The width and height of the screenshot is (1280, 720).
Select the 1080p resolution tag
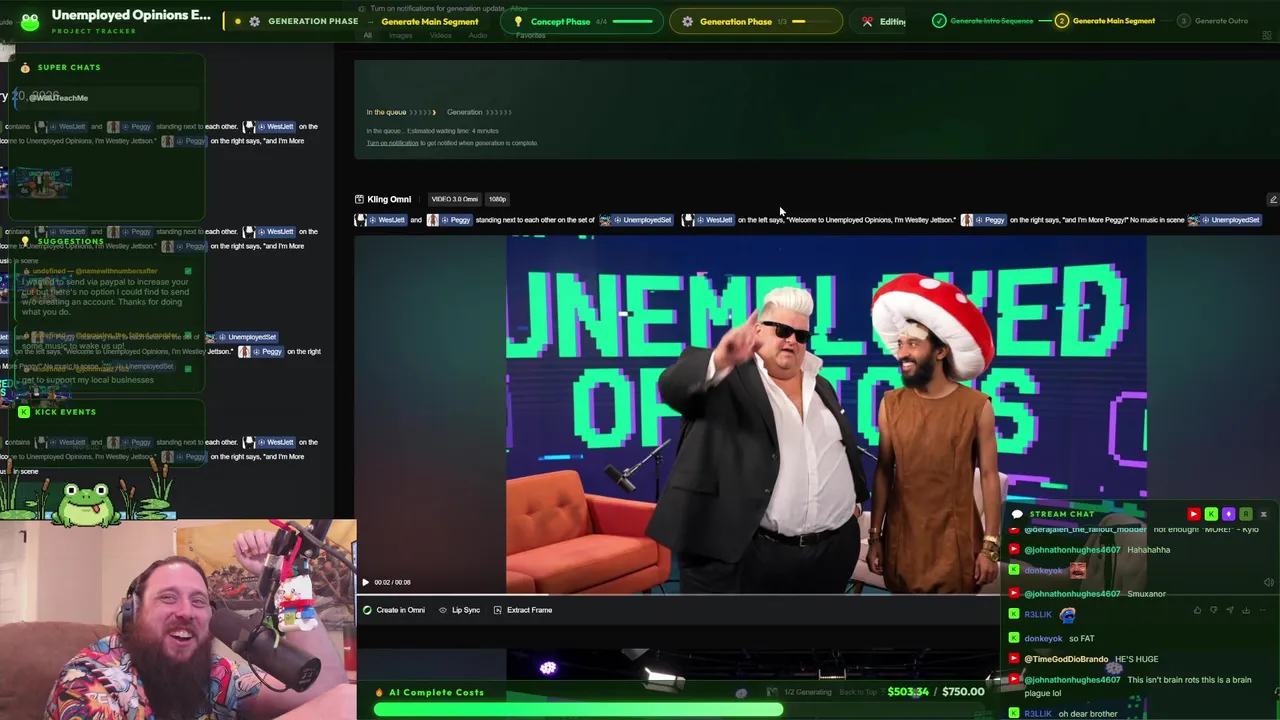coord(497,199)
